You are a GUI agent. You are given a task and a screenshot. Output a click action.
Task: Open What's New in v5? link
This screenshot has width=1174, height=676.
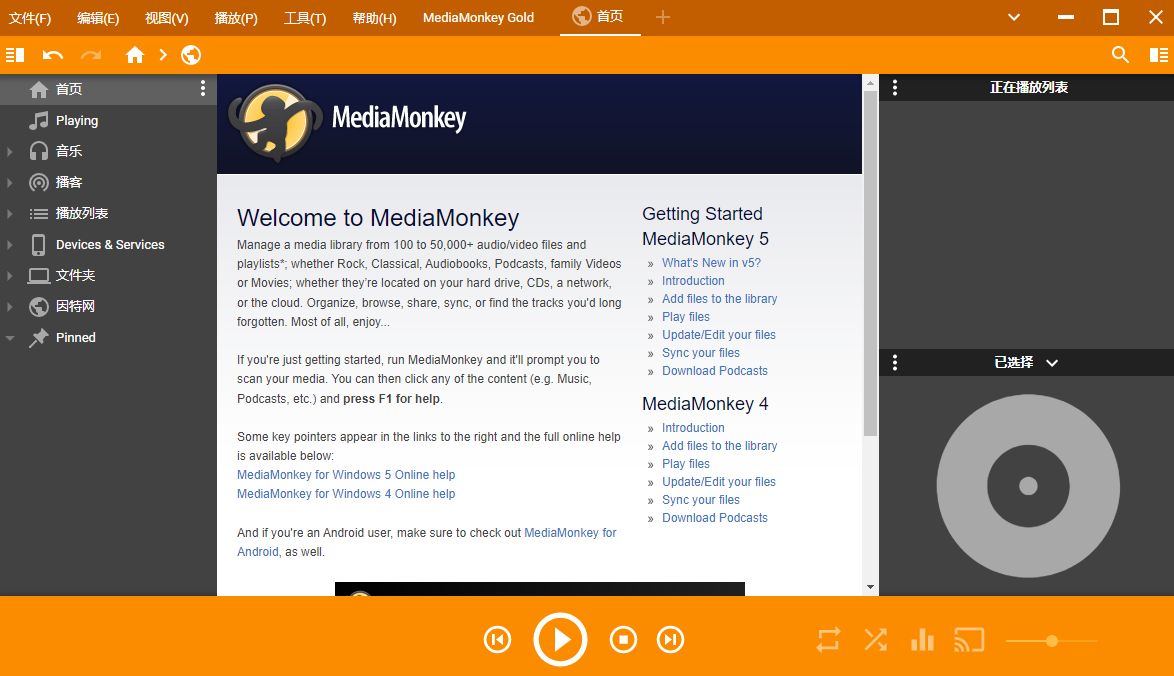tap(711, 263)
